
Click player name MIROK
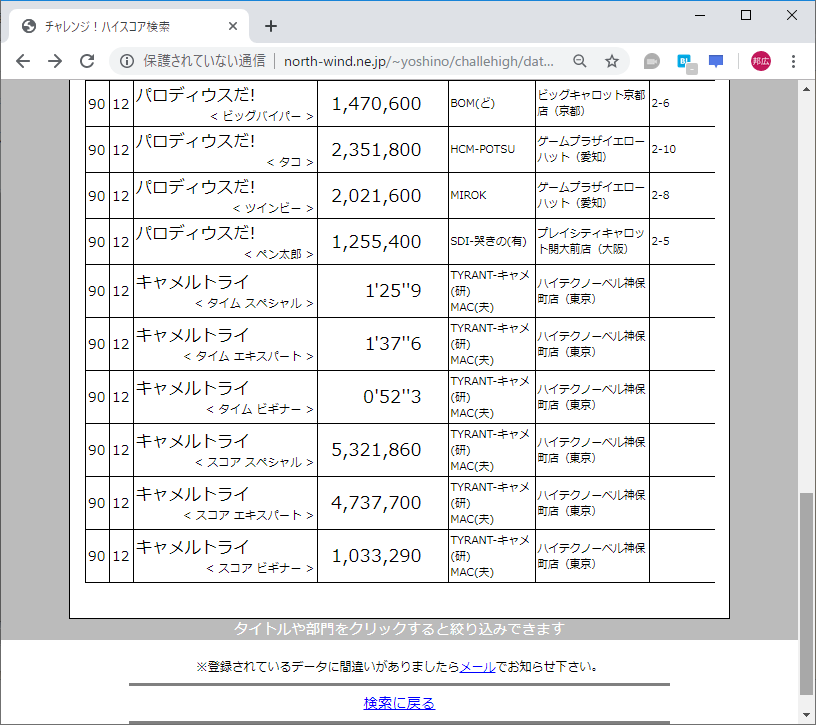coord(468,195)
